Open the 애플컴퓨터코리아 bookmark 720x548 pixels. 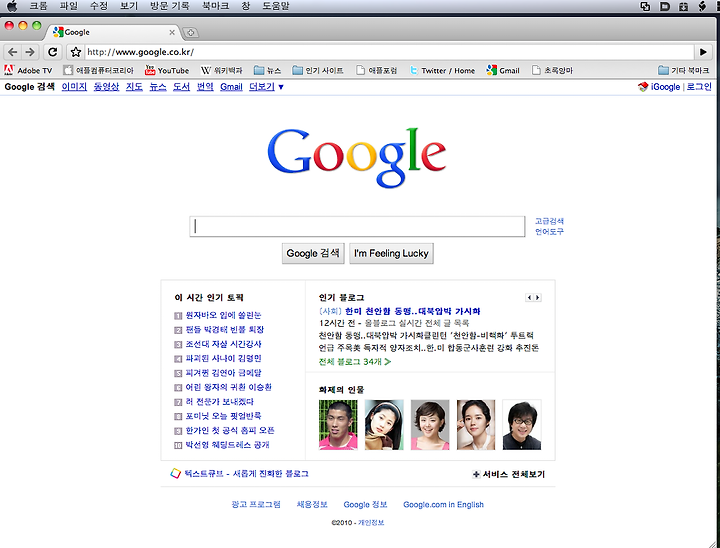[x=98, y=70]
